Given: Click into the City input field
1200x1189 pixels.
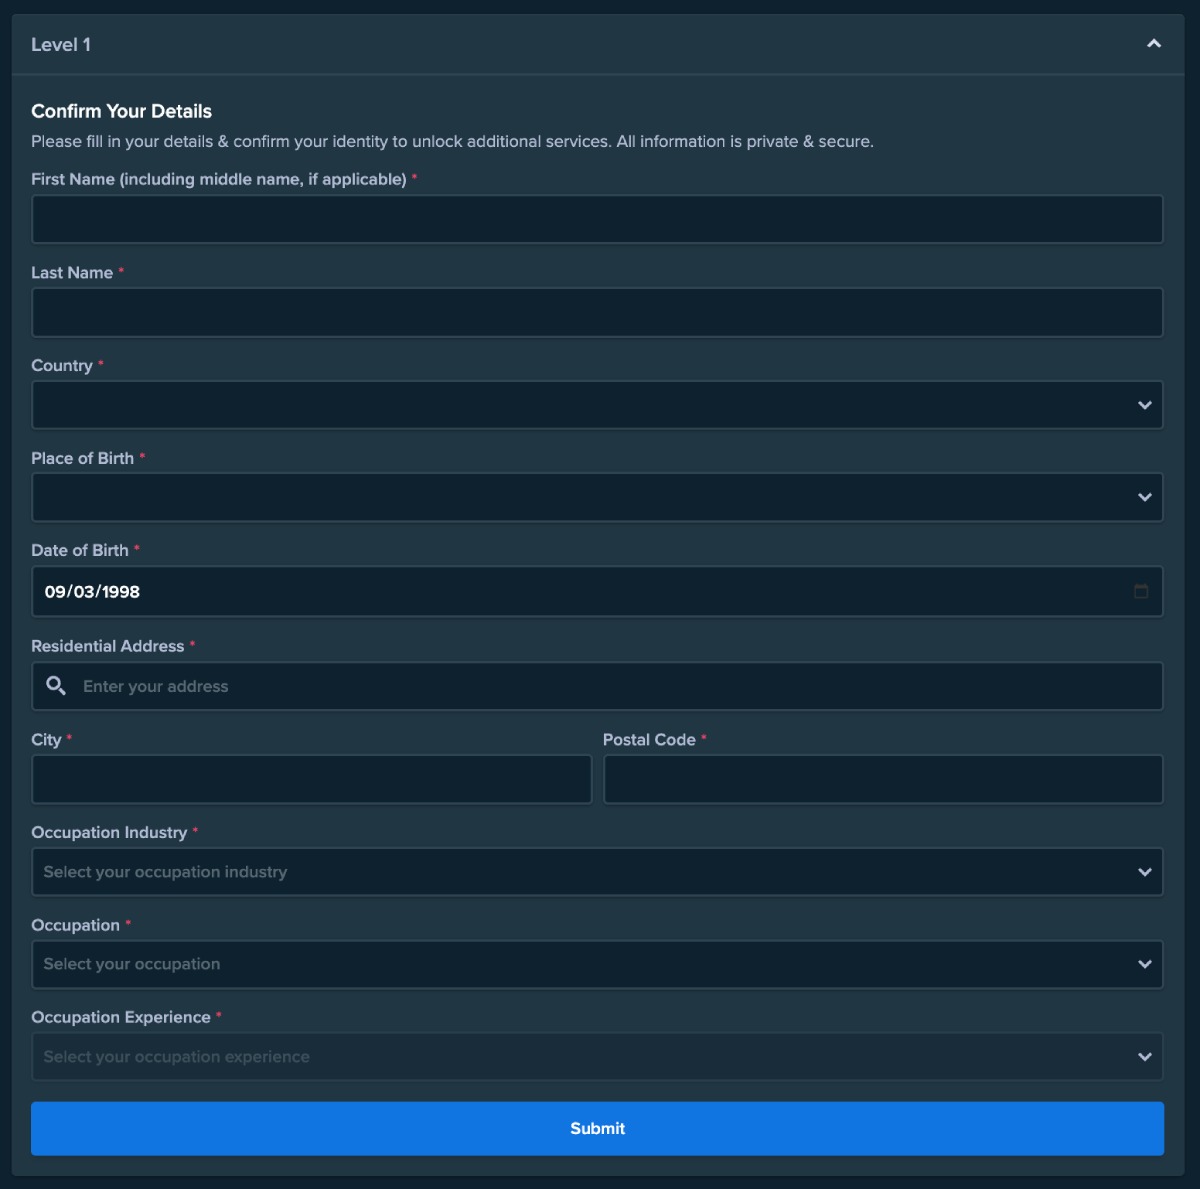Looking at the screenshot, I should click(x=311, y=779).
